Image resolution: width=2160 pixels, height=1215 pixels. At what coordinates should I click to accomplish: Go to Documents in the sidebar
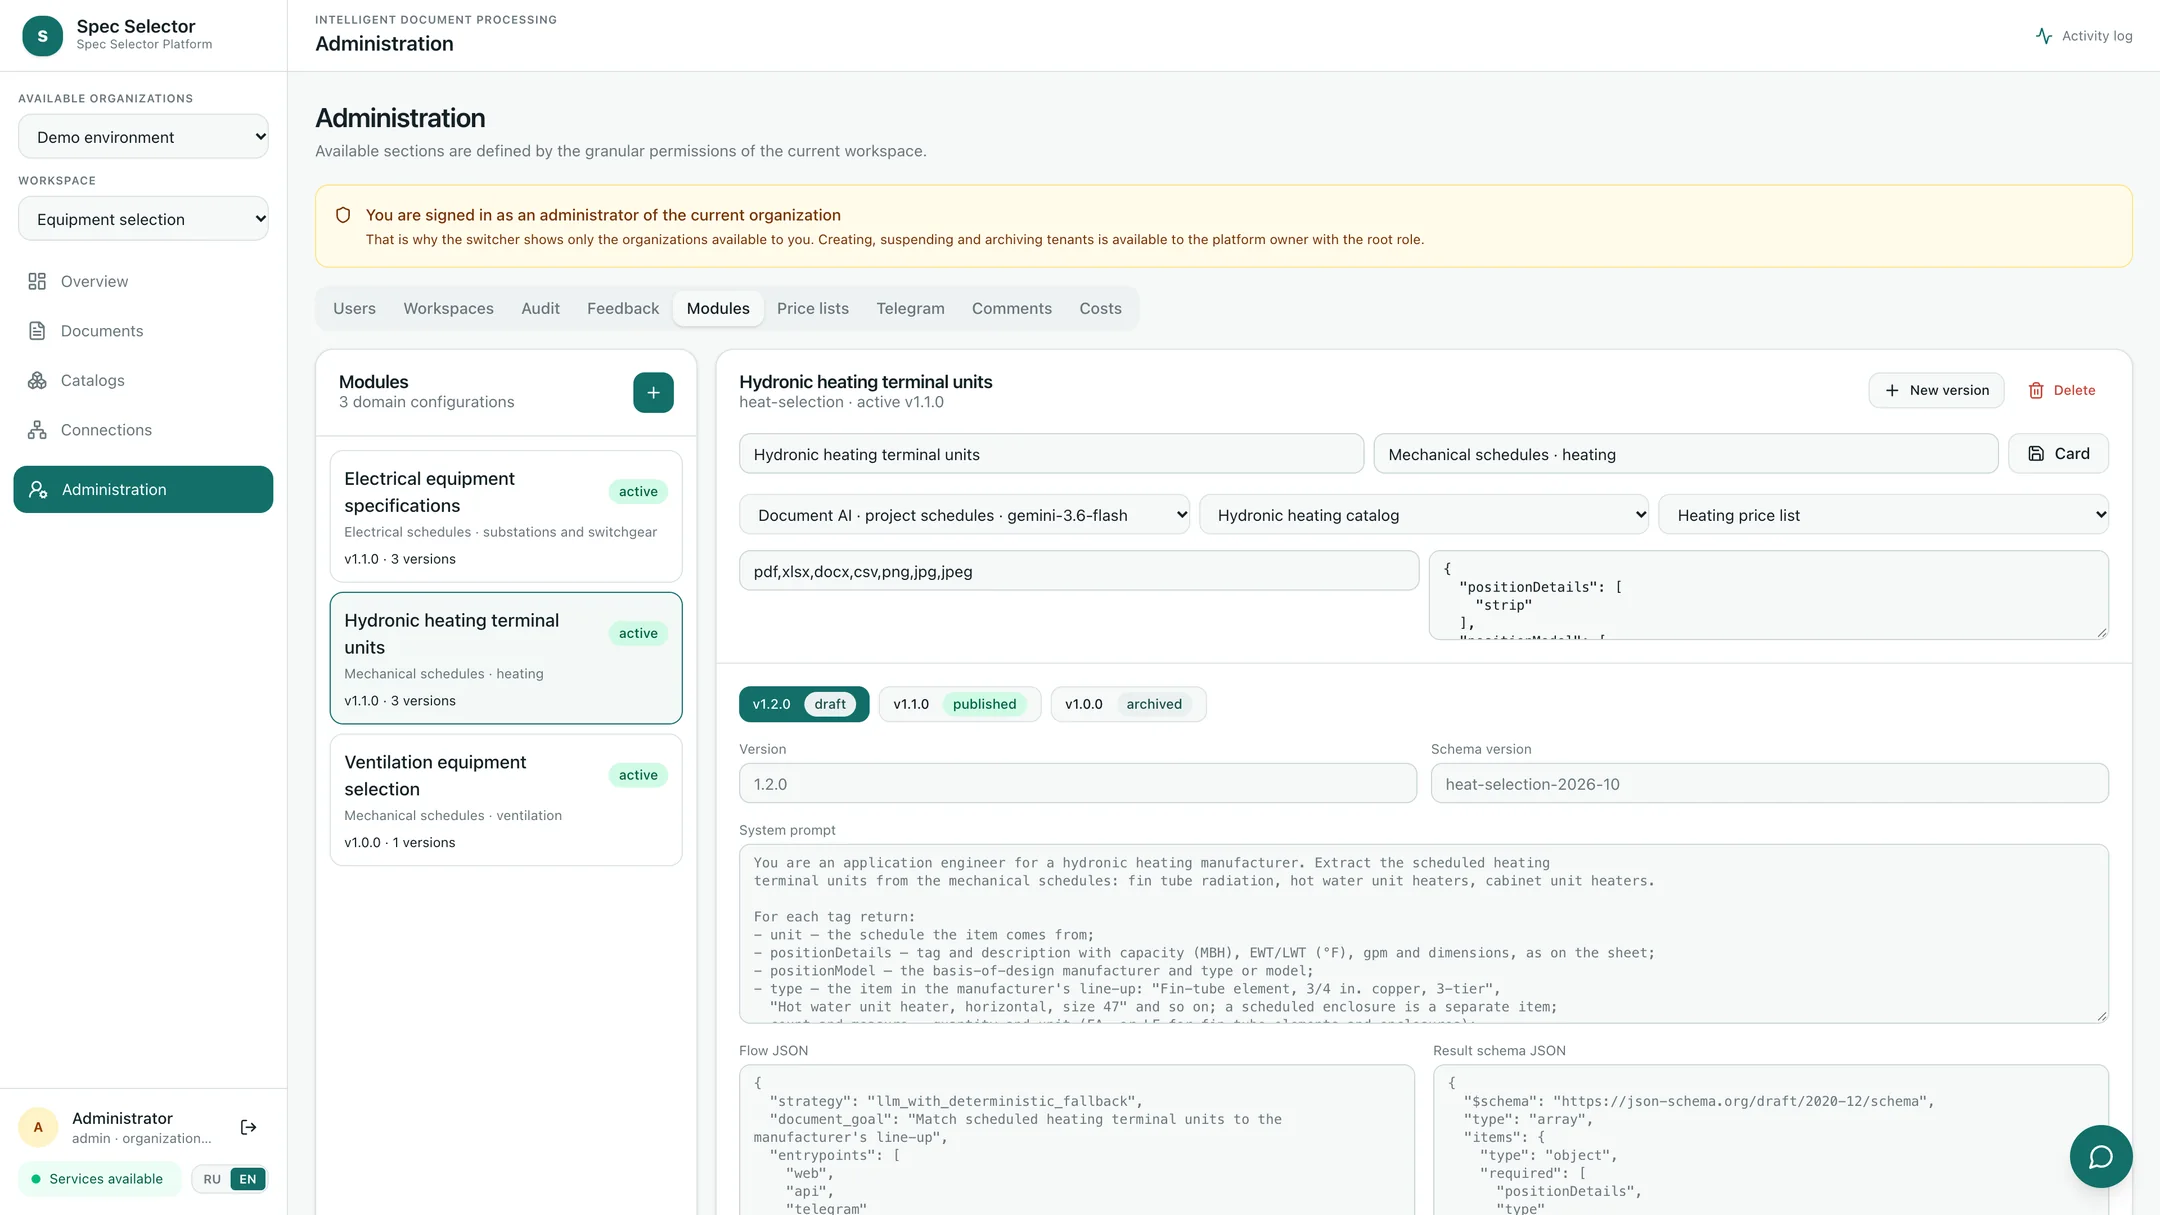[x=143, y=331]
